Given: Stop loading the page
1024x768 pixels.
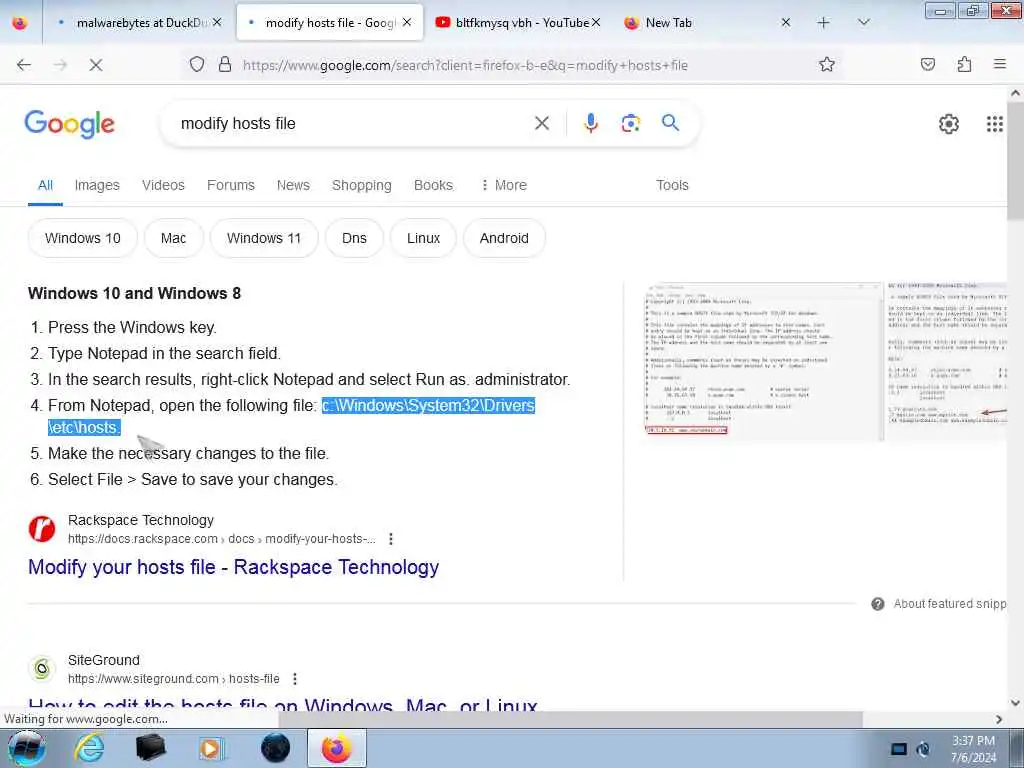Looking at the screenshot, I should [x=95, y=65].
